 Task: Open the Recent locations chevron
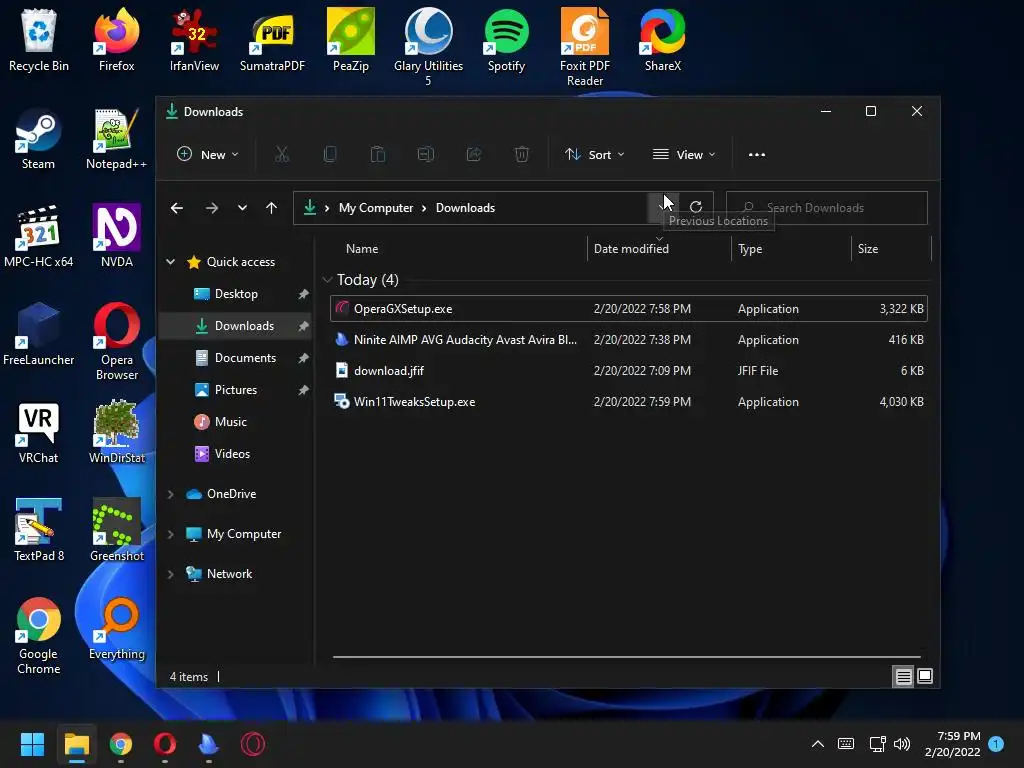point(242,208)
